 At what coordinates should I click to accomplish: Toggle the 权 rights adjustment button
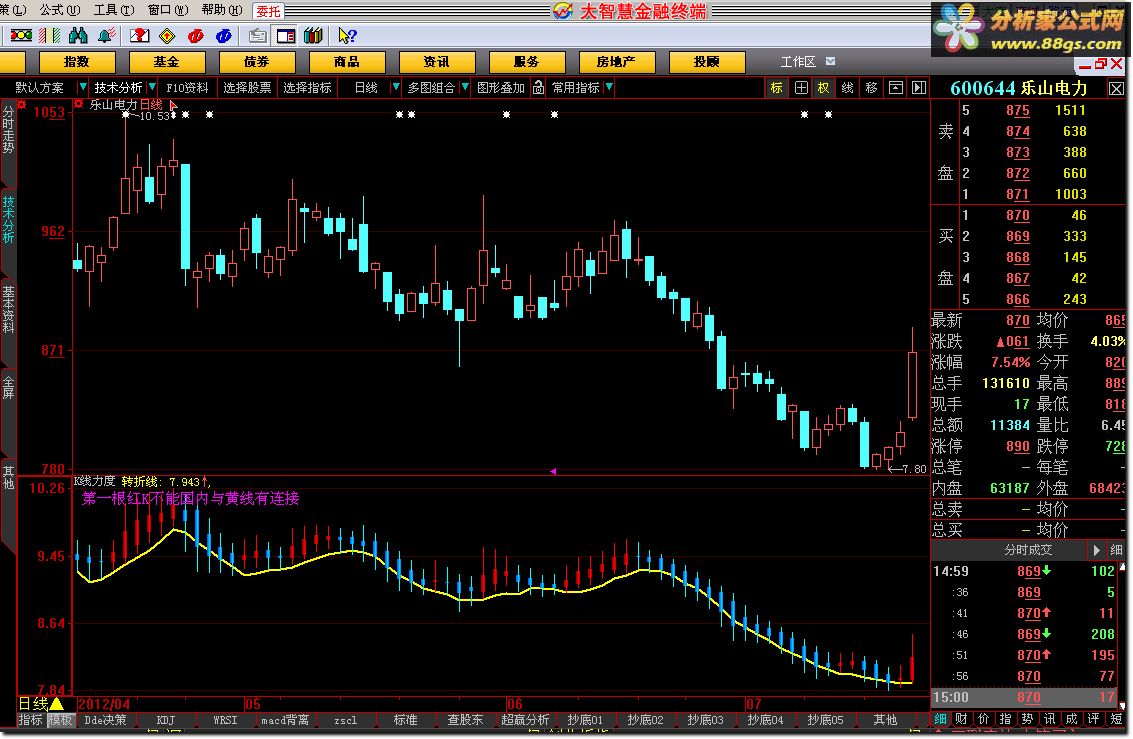pyautogui.click(x=824, y=87)
